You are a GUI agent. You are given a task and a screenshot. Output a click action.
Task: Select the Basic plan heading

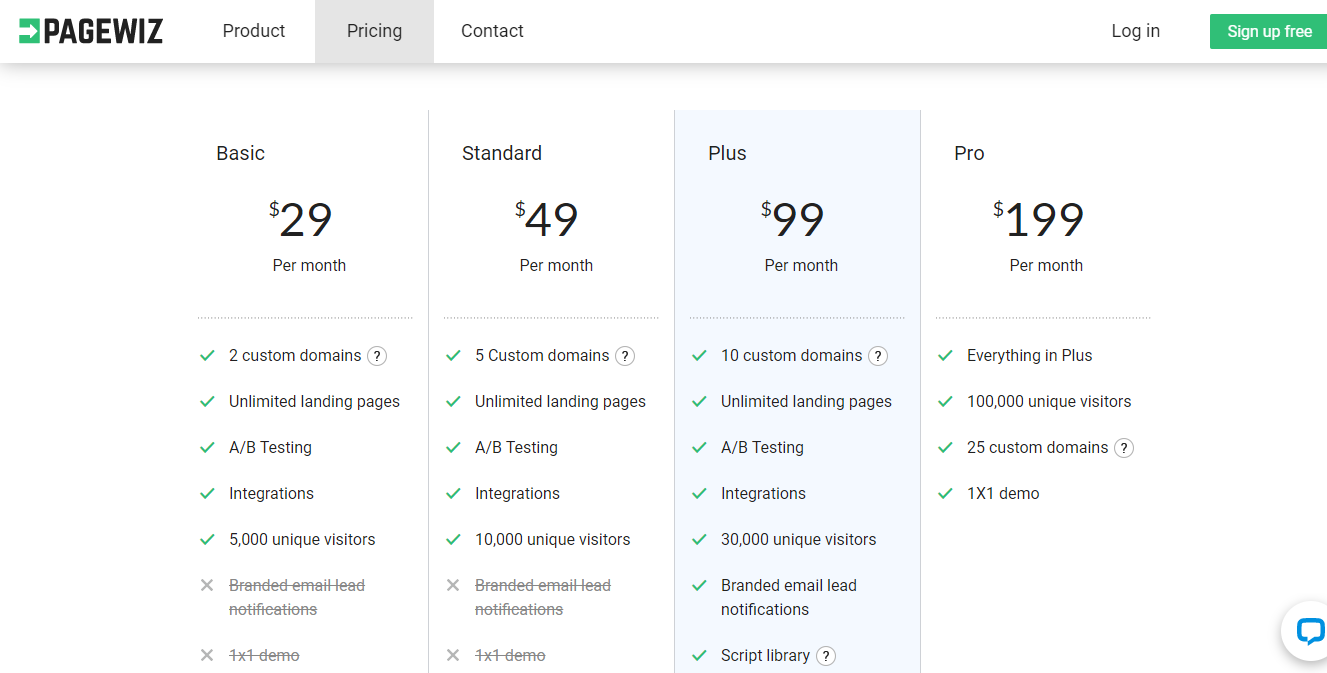point(241,153)
